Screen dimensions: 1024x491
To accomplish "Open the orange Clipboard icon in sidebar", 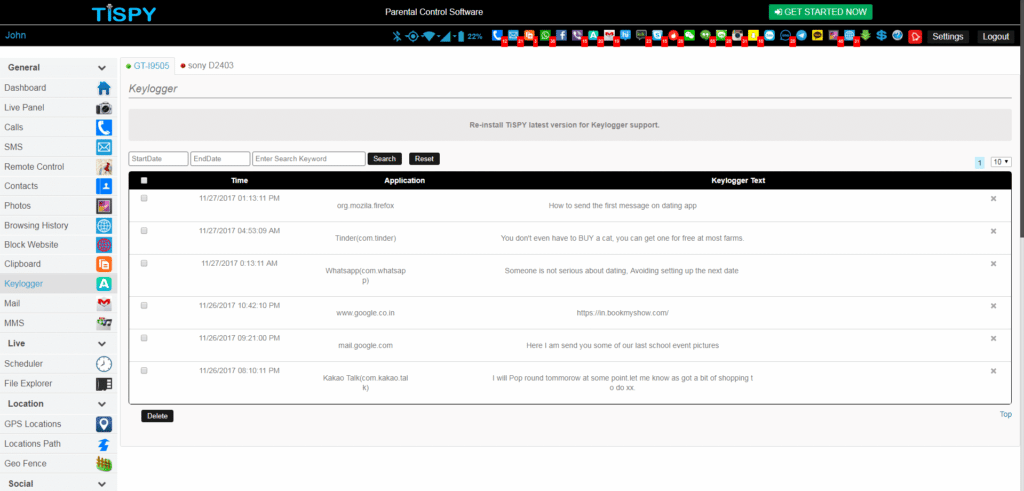I will click(104, 264).
